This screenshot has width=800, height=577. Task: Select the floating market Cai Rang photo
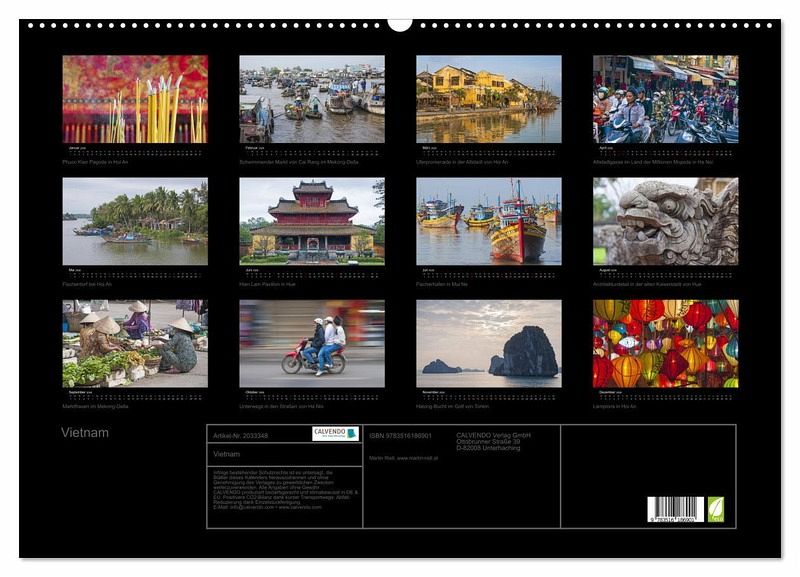click(312, 99)
